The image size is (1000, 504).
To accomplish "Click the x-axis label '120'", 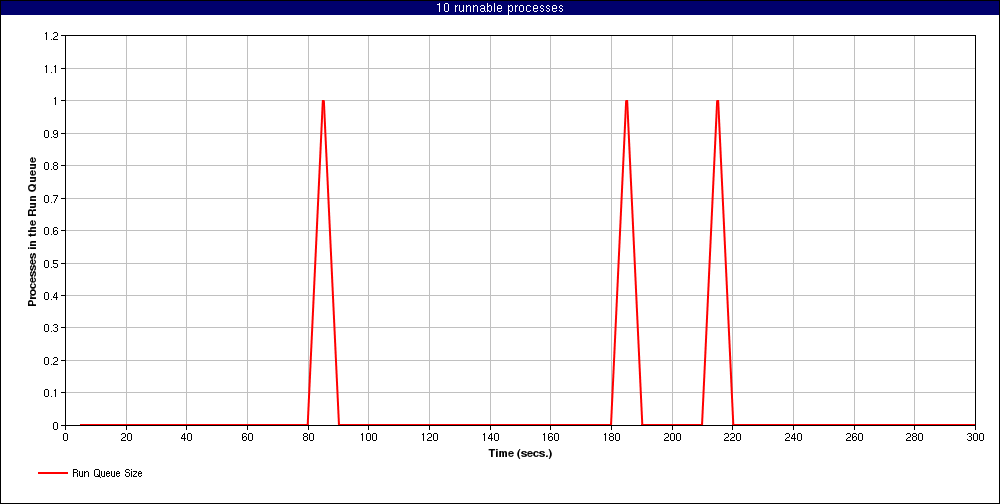I will pos(429,437).
